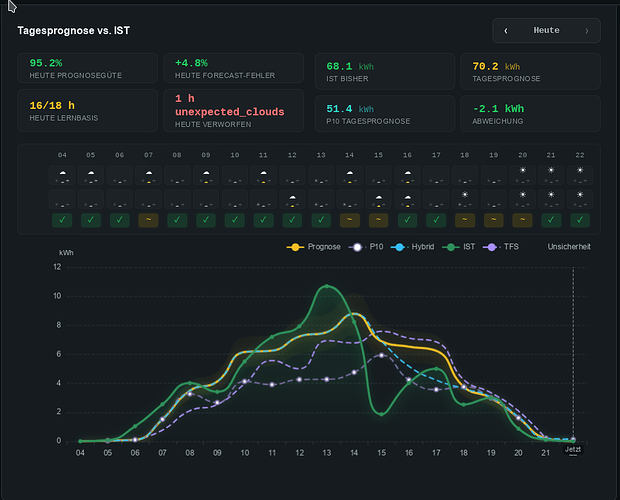Click the yellow tilde badge under hour 15
Screen dimensions: 620x500
378,220
